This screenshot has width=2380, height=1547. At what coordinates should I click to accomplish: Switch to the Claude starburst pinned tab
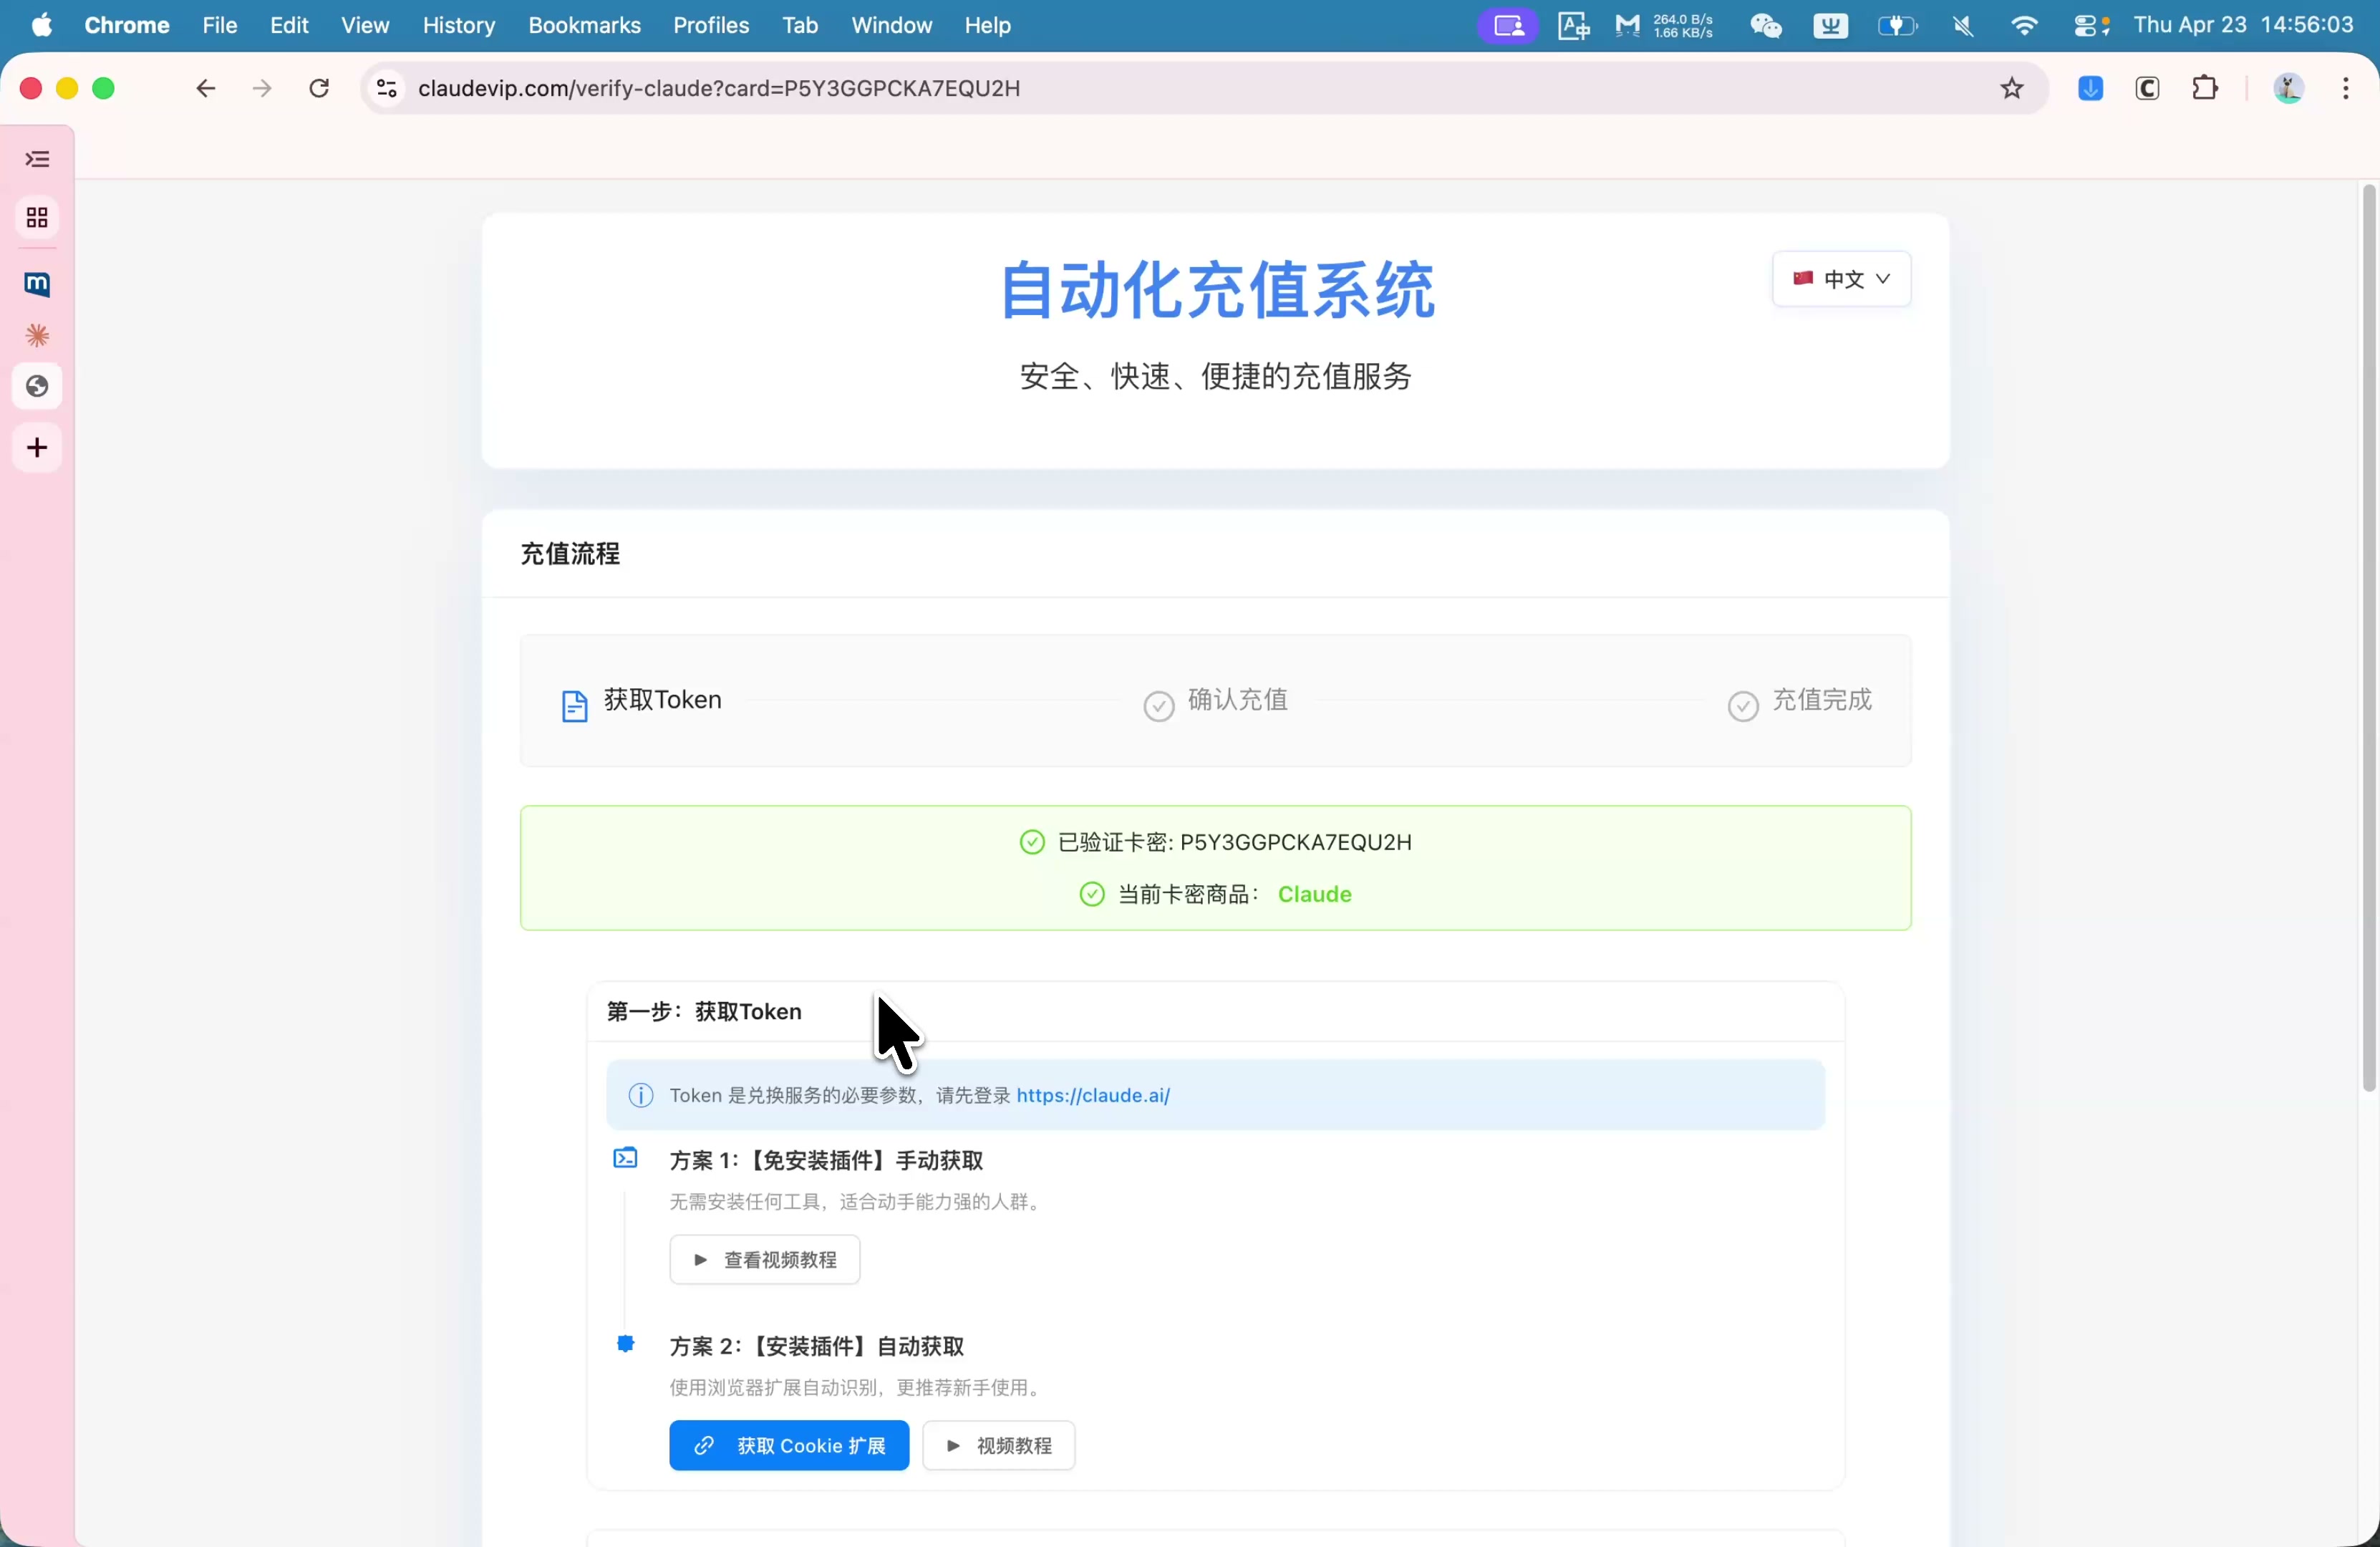[x=37, y=336]
